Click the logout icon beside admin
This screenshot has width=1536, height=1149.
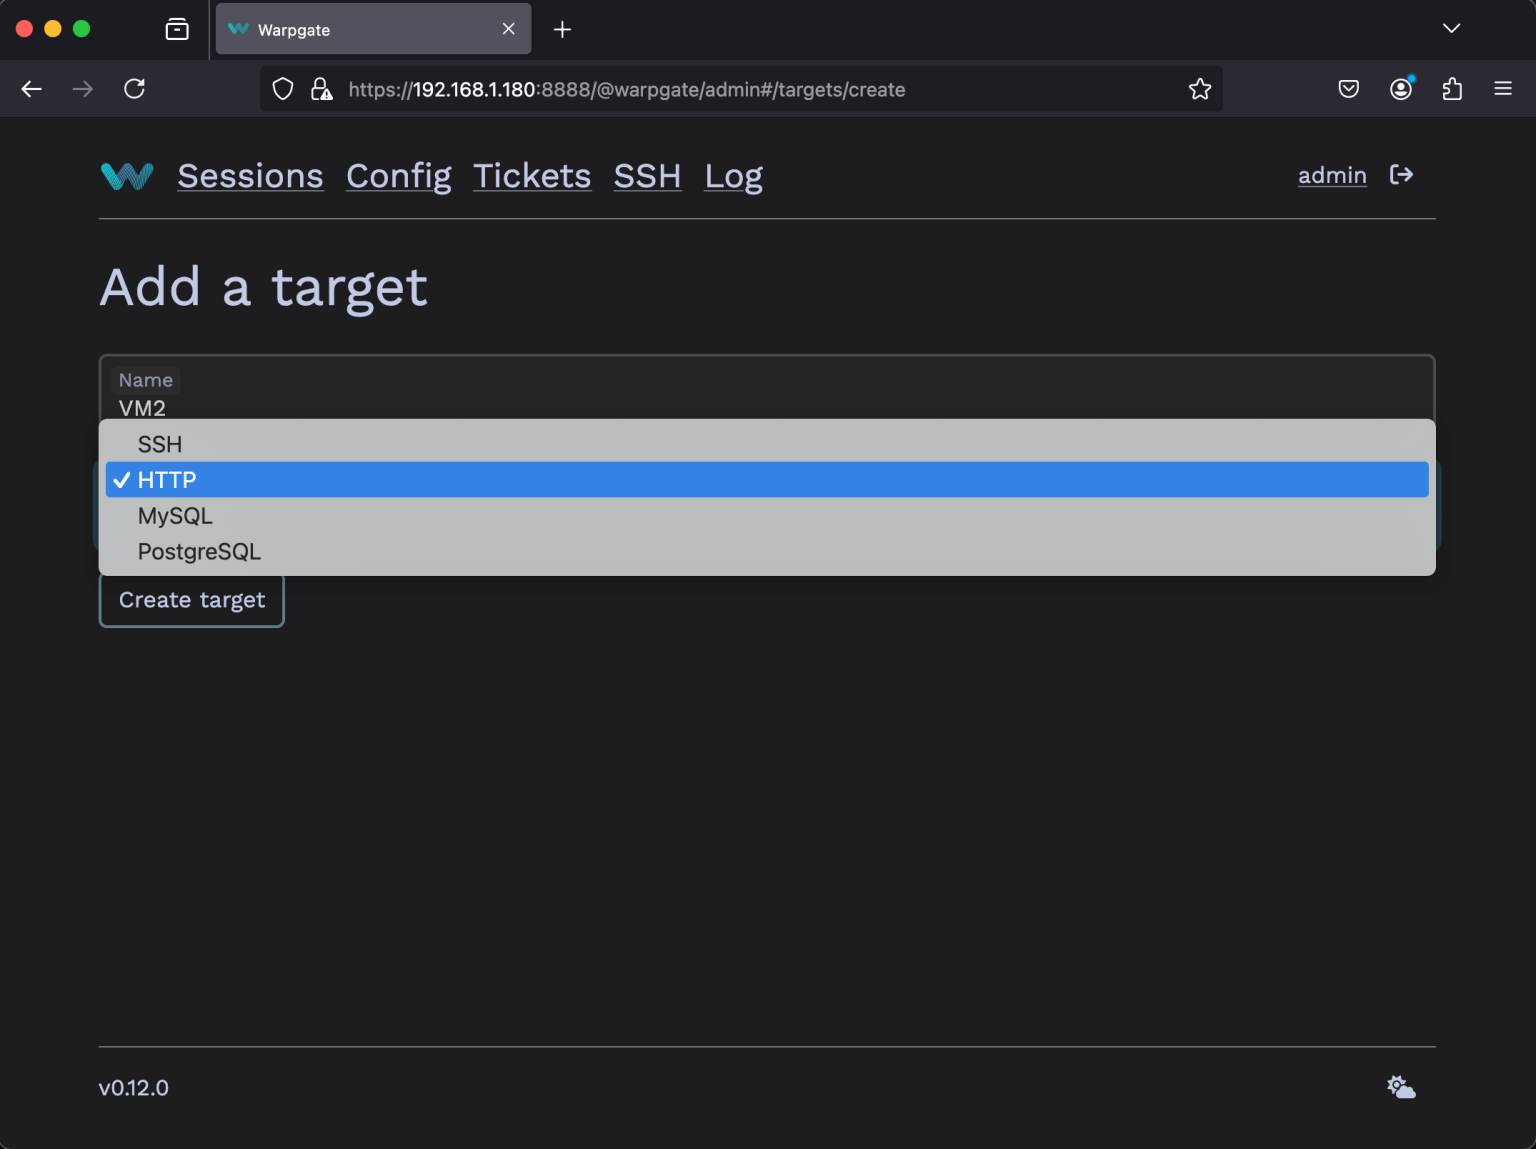[1402, 175]
